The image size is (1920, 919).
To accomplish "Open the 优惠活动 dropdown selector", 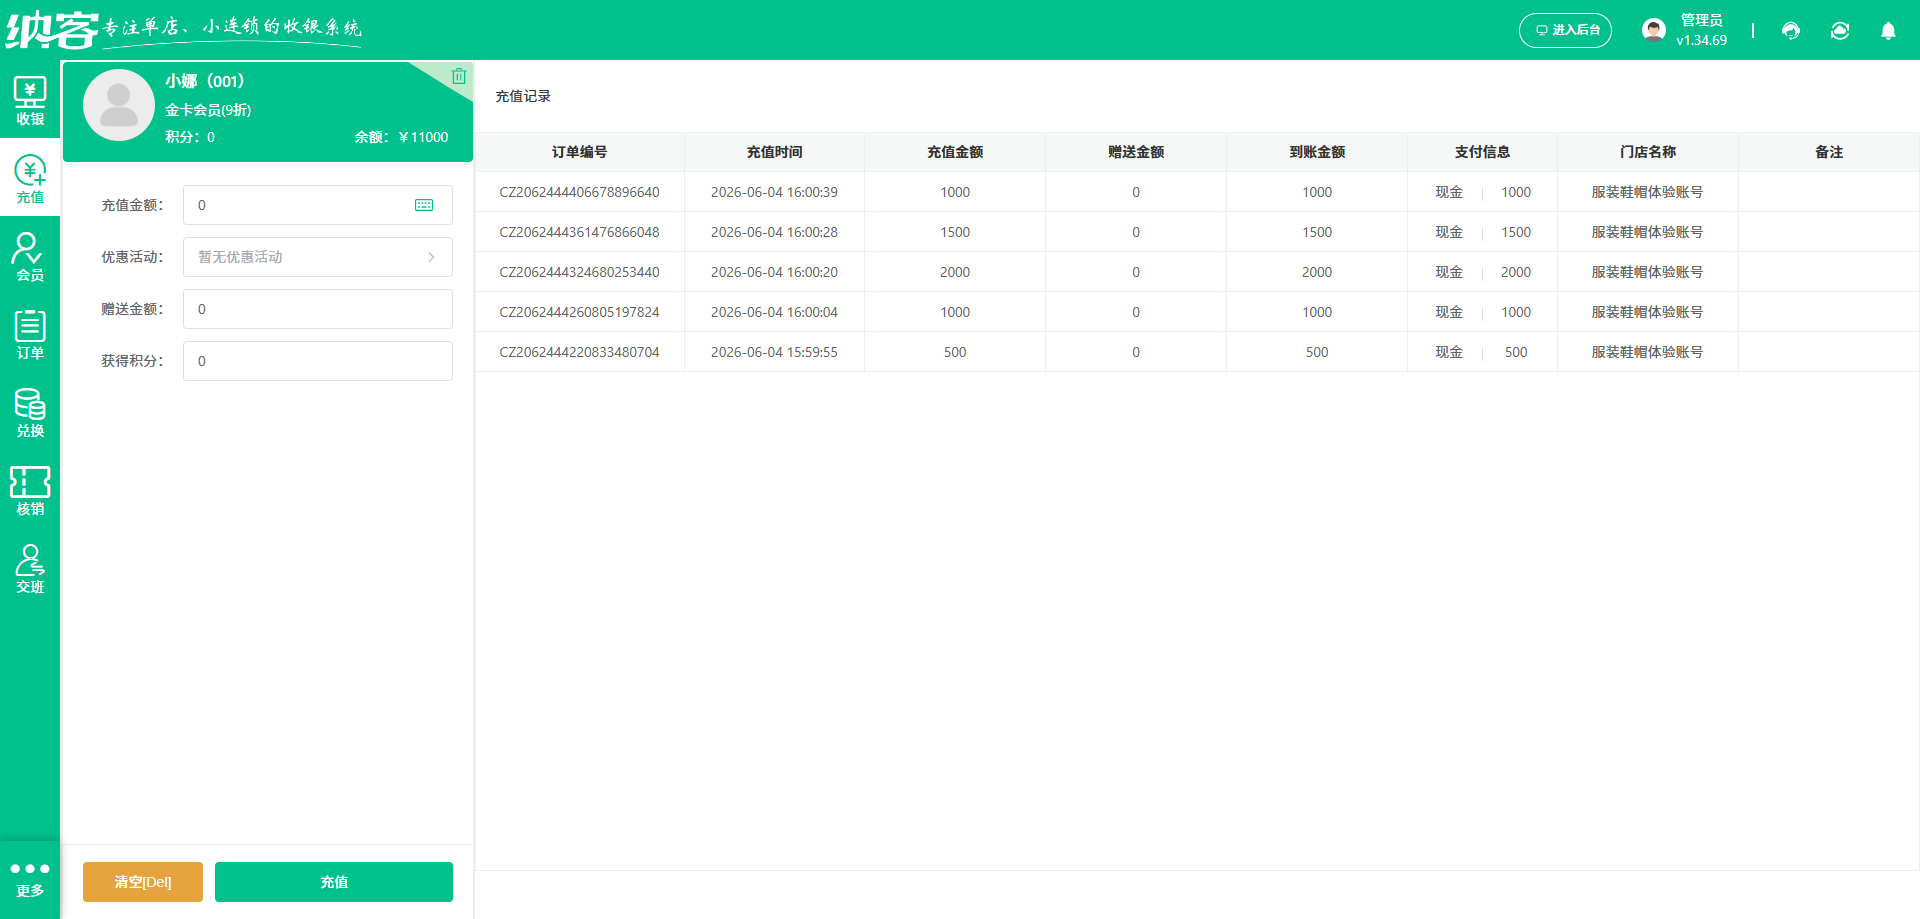I will [x=318, y=257].
